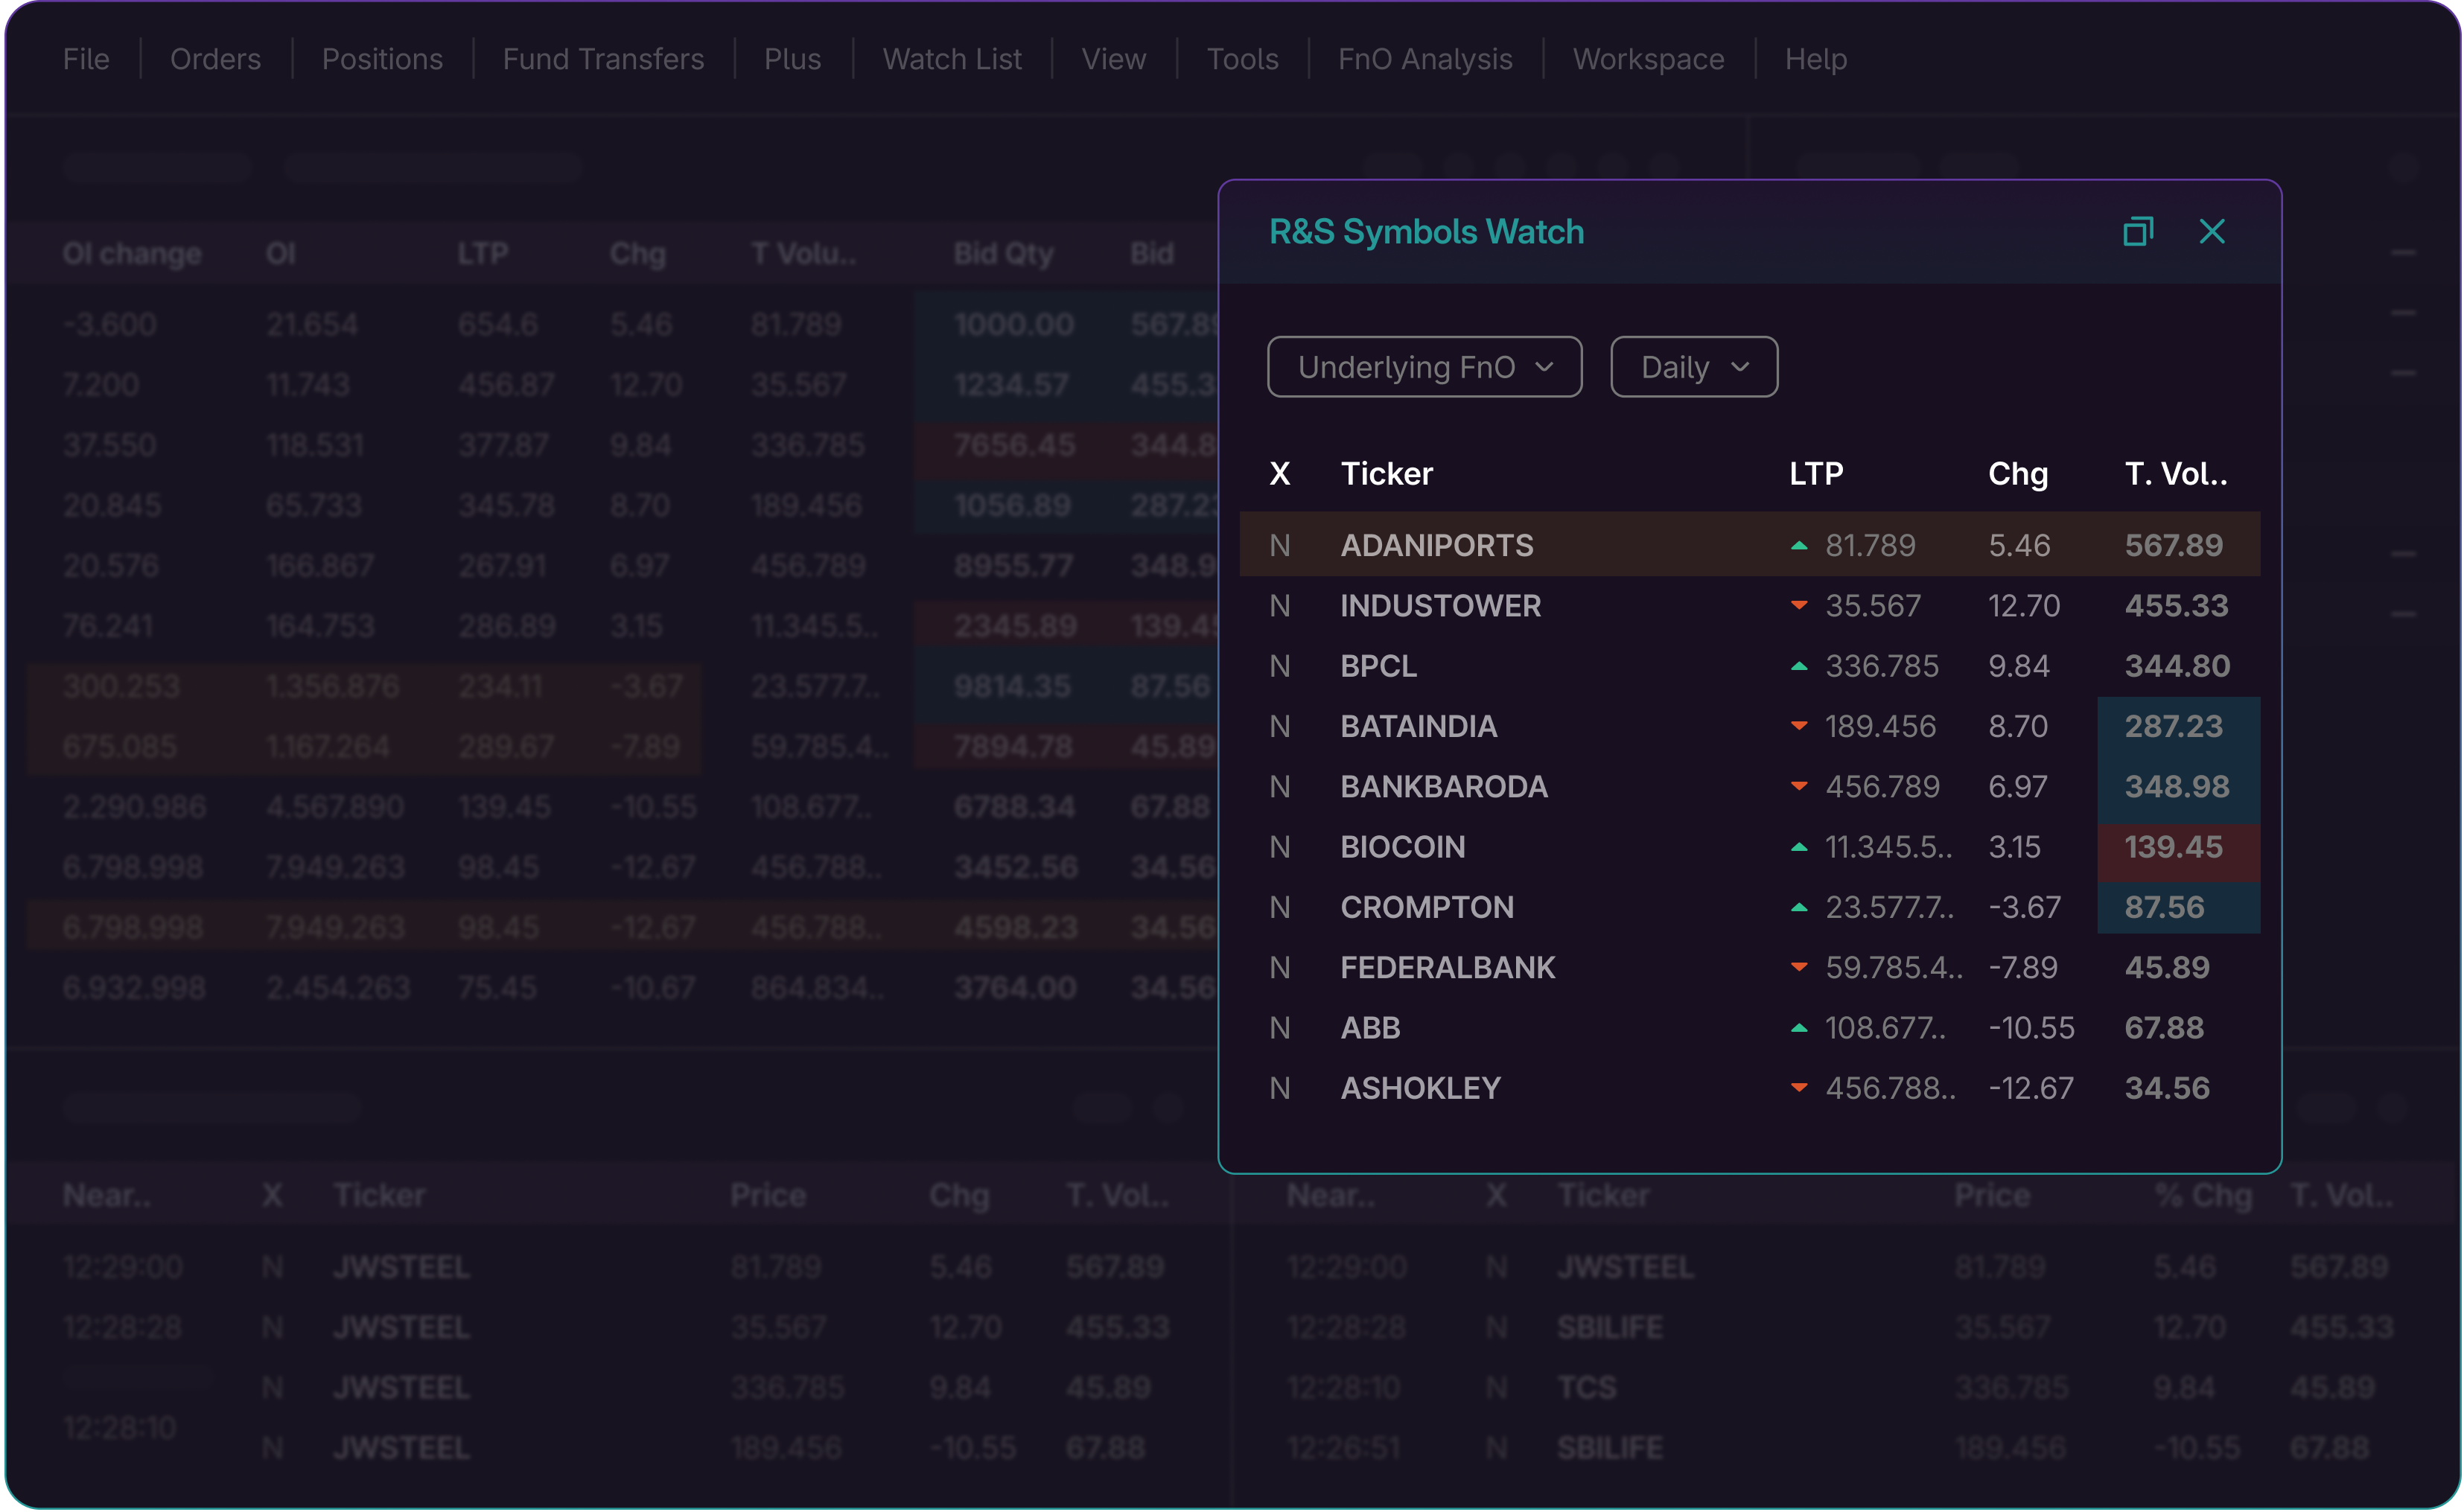The image size is (2464, 1512).
Task: Close the R&S Symbols Watch dialog
Action: 2212,232
